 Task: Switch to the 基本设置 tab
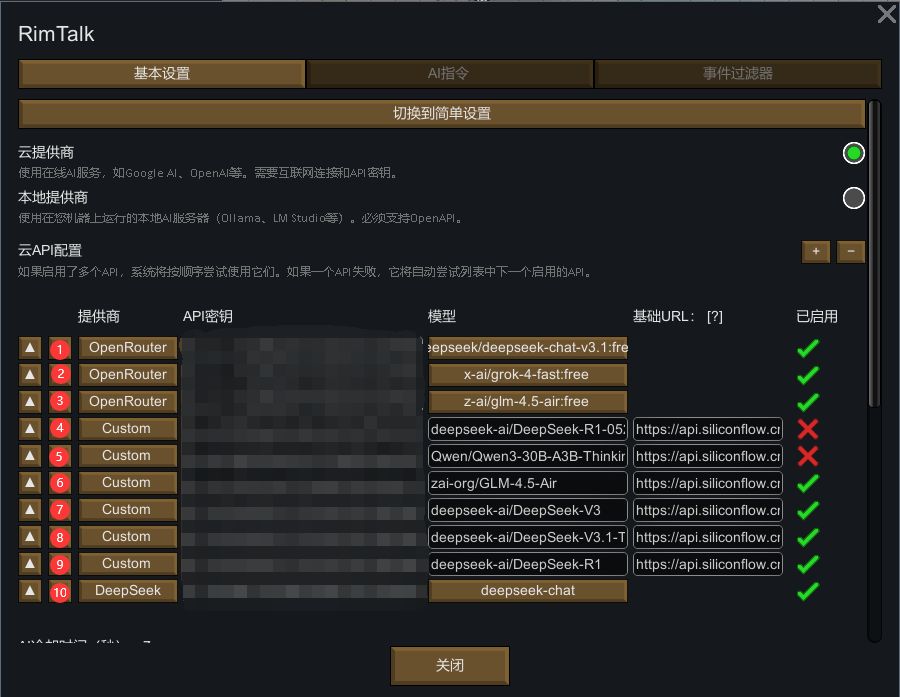(x=161, y=73)
